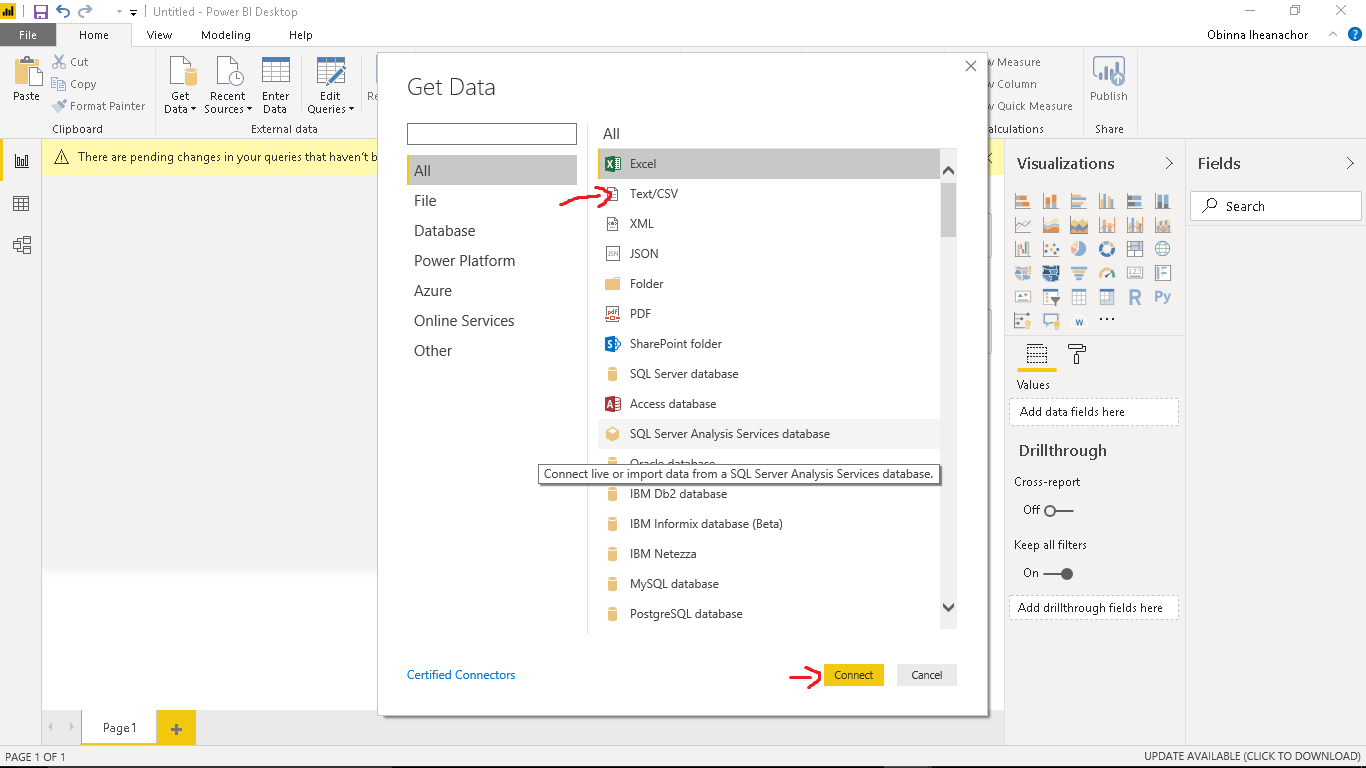The width and height of the screenshot is (1366, 768).
Task: Pick the Line chart visualization
Action: 1022,225
